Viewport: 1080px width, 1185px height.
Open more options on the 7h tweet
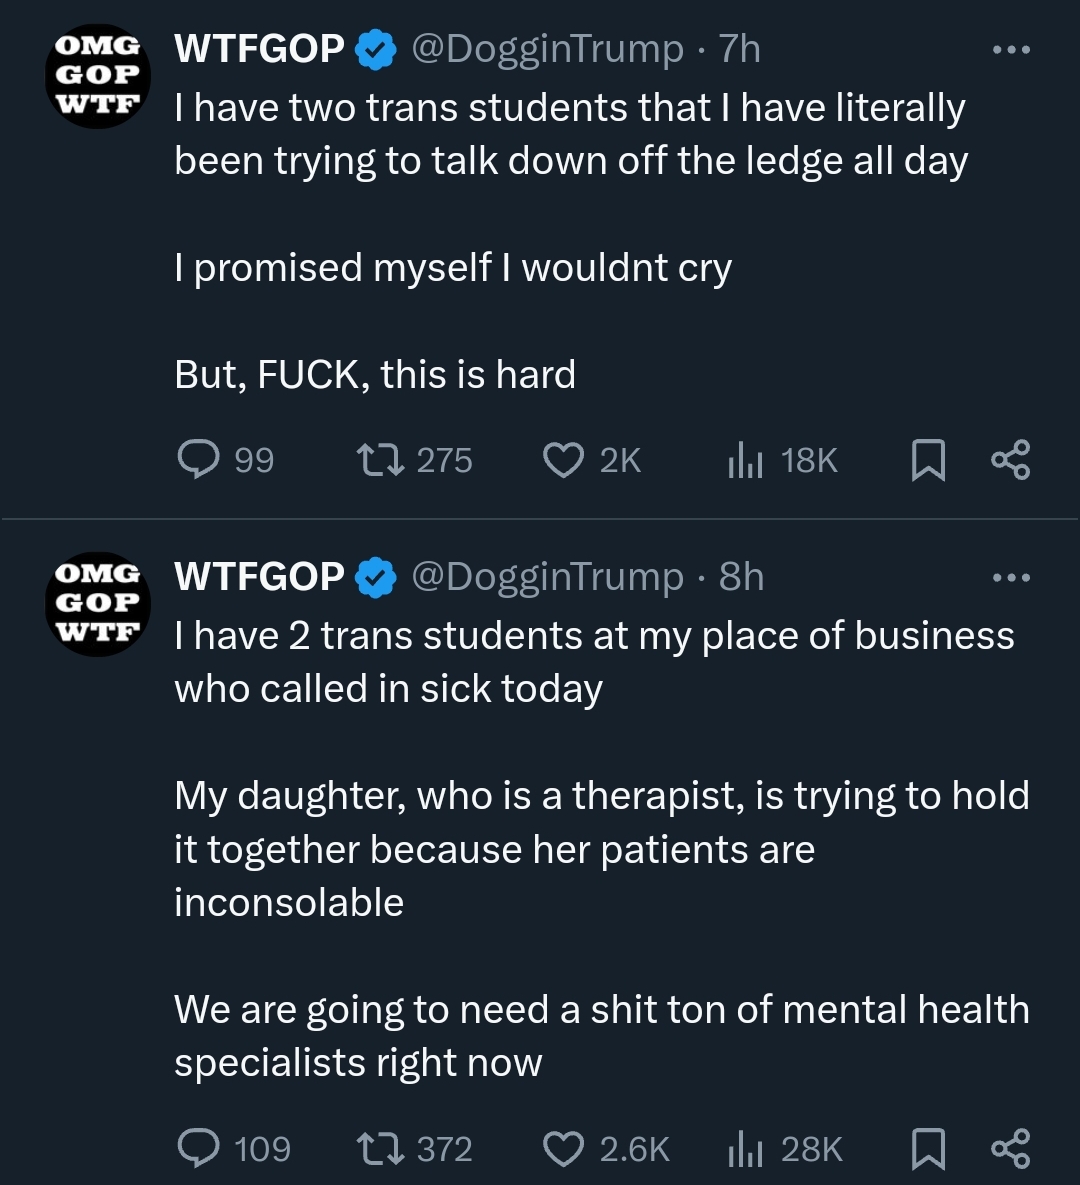1010,49
